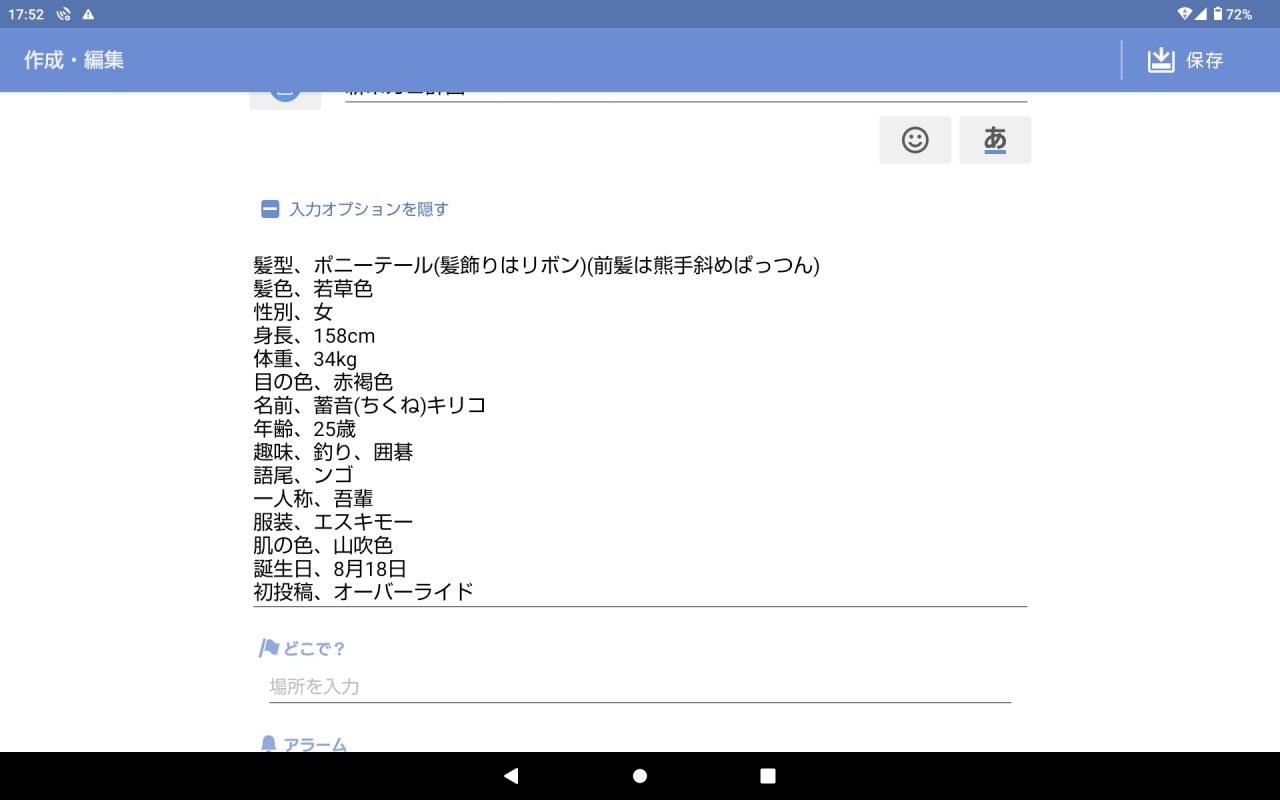Tap the 保存 save label
This screenshot has width=1280, height=800.
click(1205, 60)
